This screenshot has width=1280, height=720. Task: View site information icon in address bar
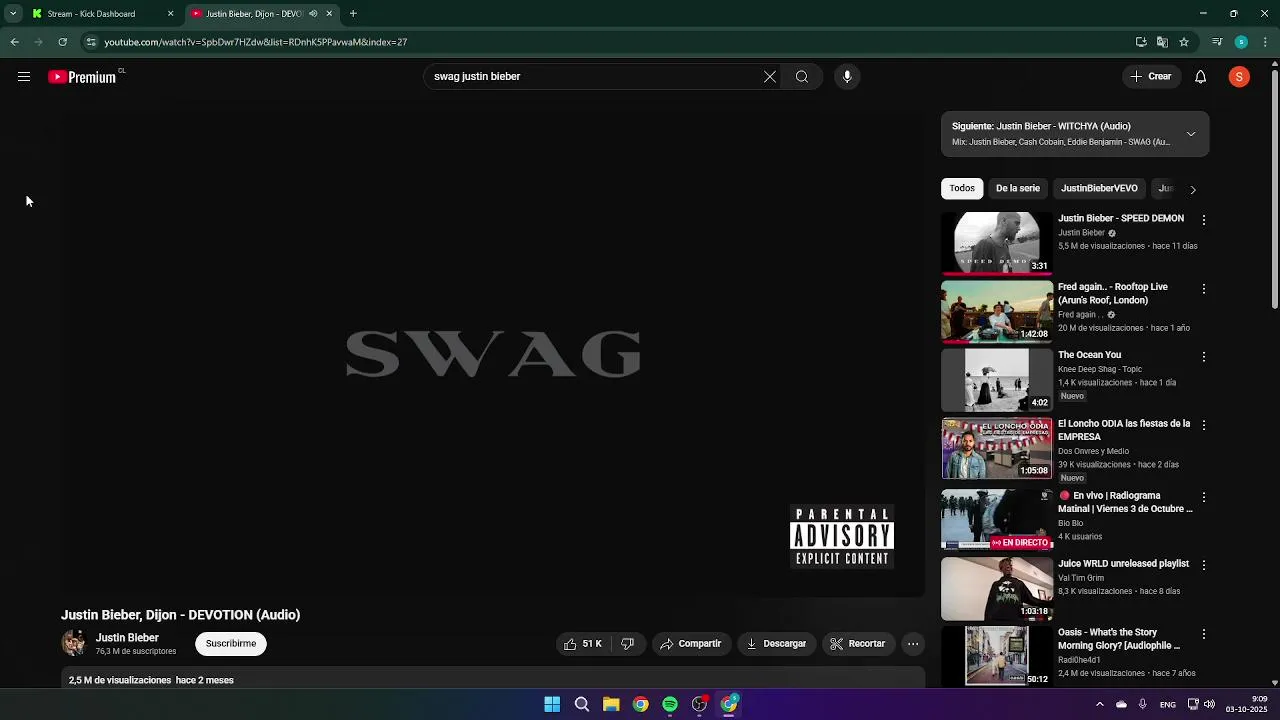tap(91, 42)
